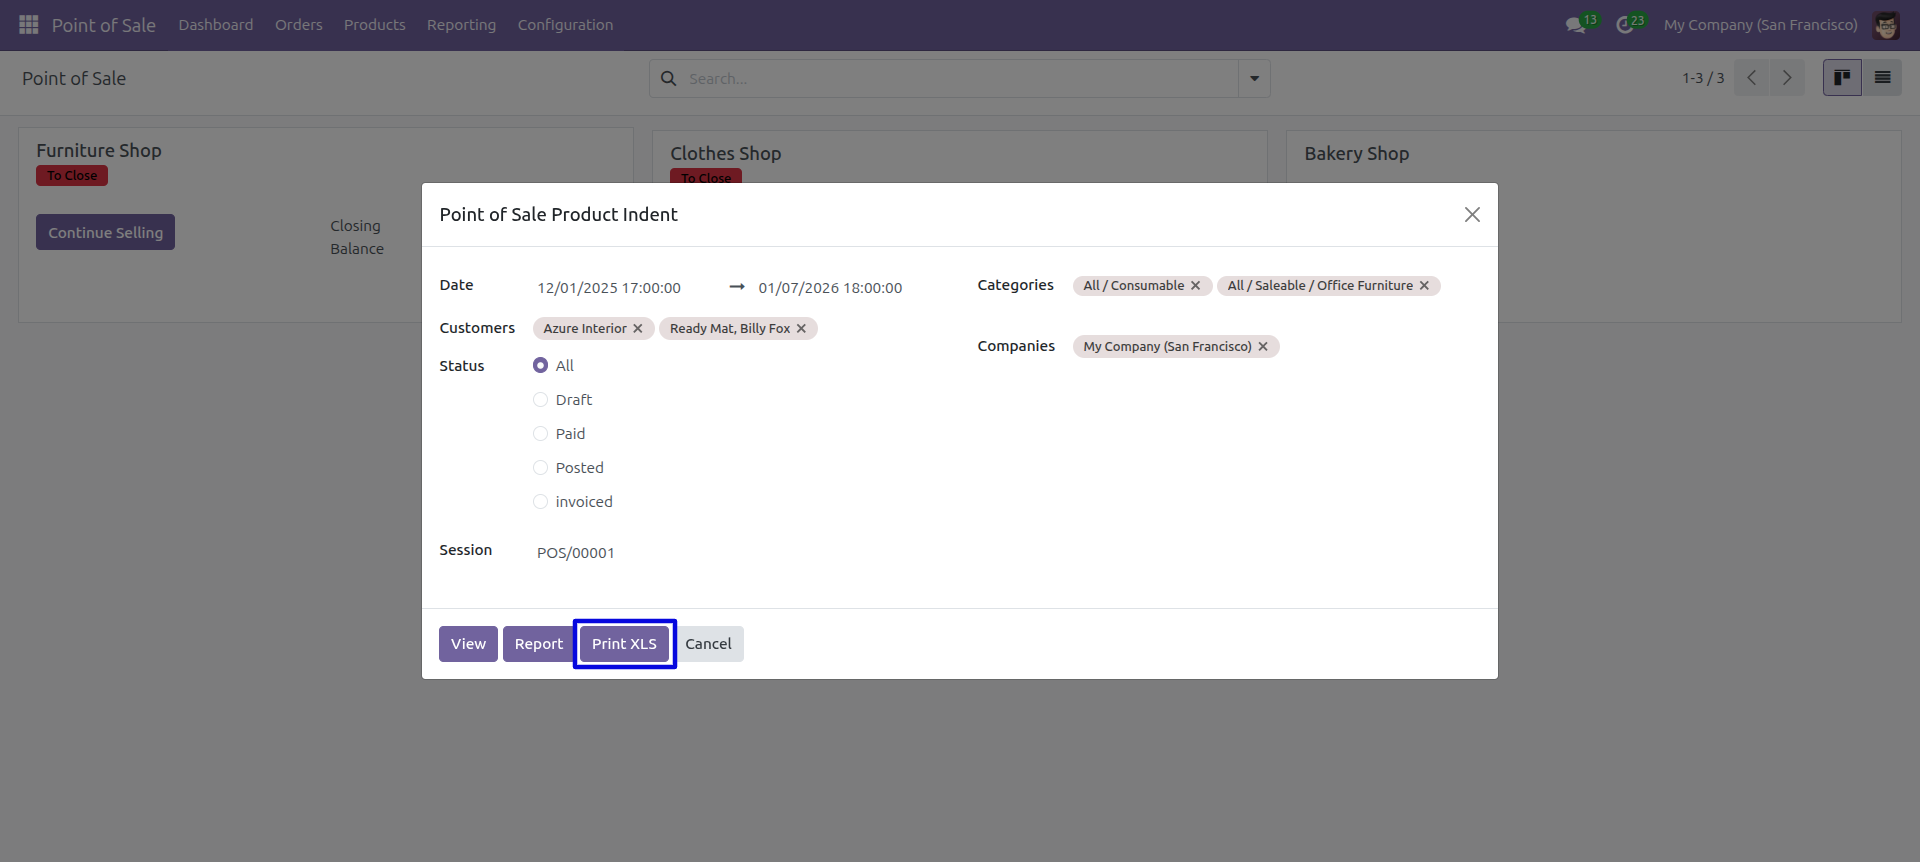Focus the Search input box
1920x862 pixels.
[x=960, y=78]
